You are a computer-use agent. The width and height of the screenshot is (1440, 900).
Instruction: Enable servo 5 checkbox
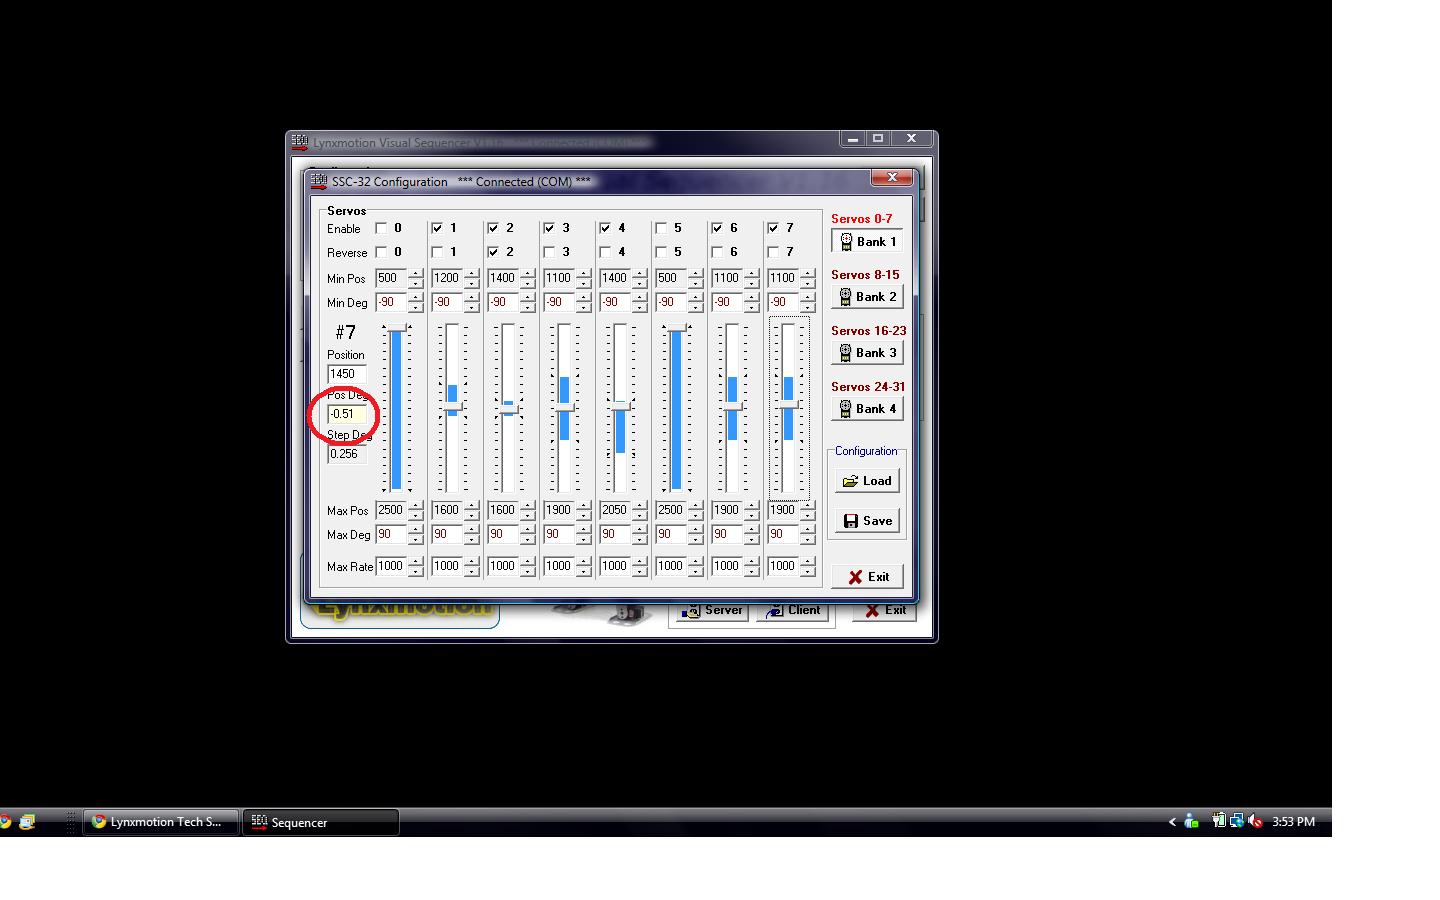(661, 228)
